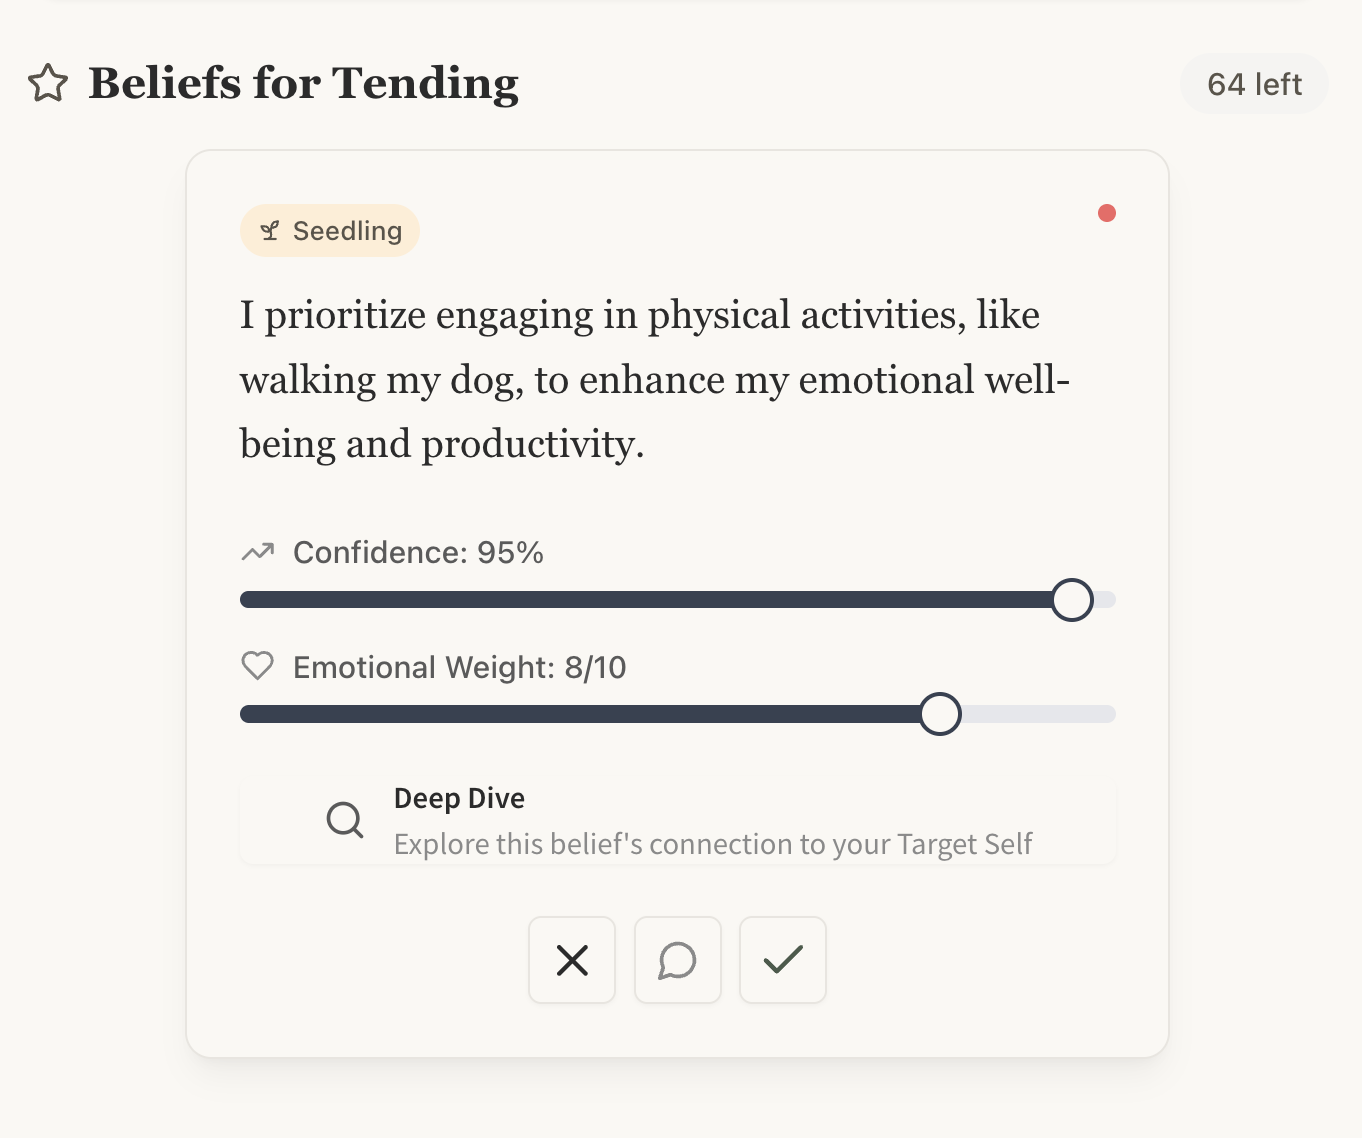Click the heart icon next to Emotional Weight
The width and height of the screenshot is (1362, 1138).
click(258, 666)
